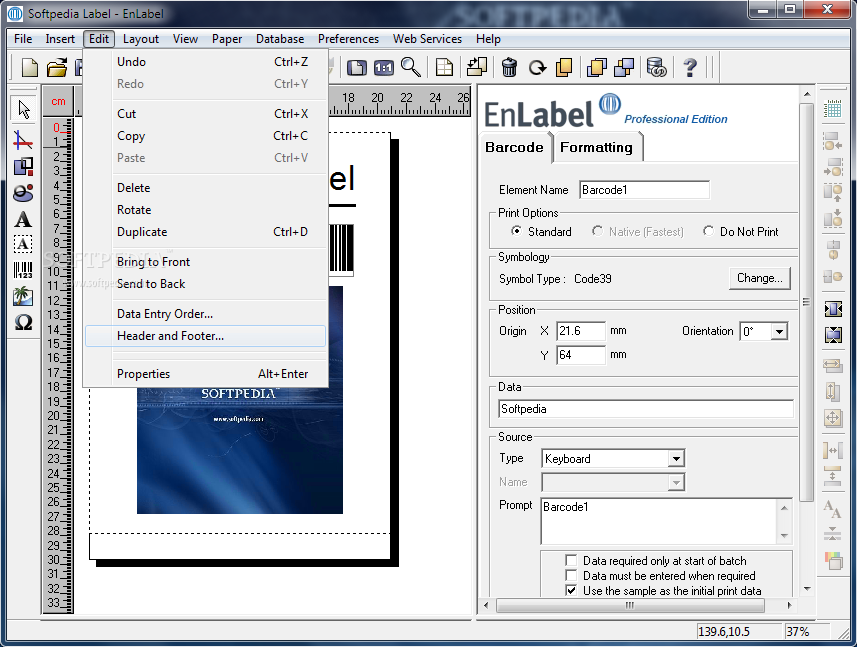Open the disabled Name dropdown
857x647 pixels.
point(676,483)
